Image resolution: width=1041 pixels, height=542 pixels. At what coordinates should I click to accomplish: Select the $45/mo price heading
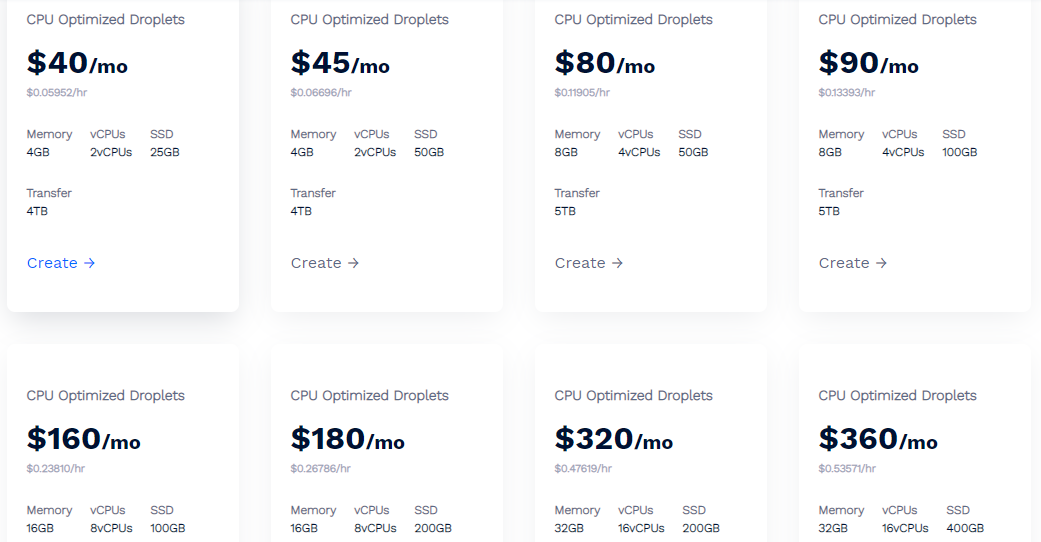(x=340, y=63)
